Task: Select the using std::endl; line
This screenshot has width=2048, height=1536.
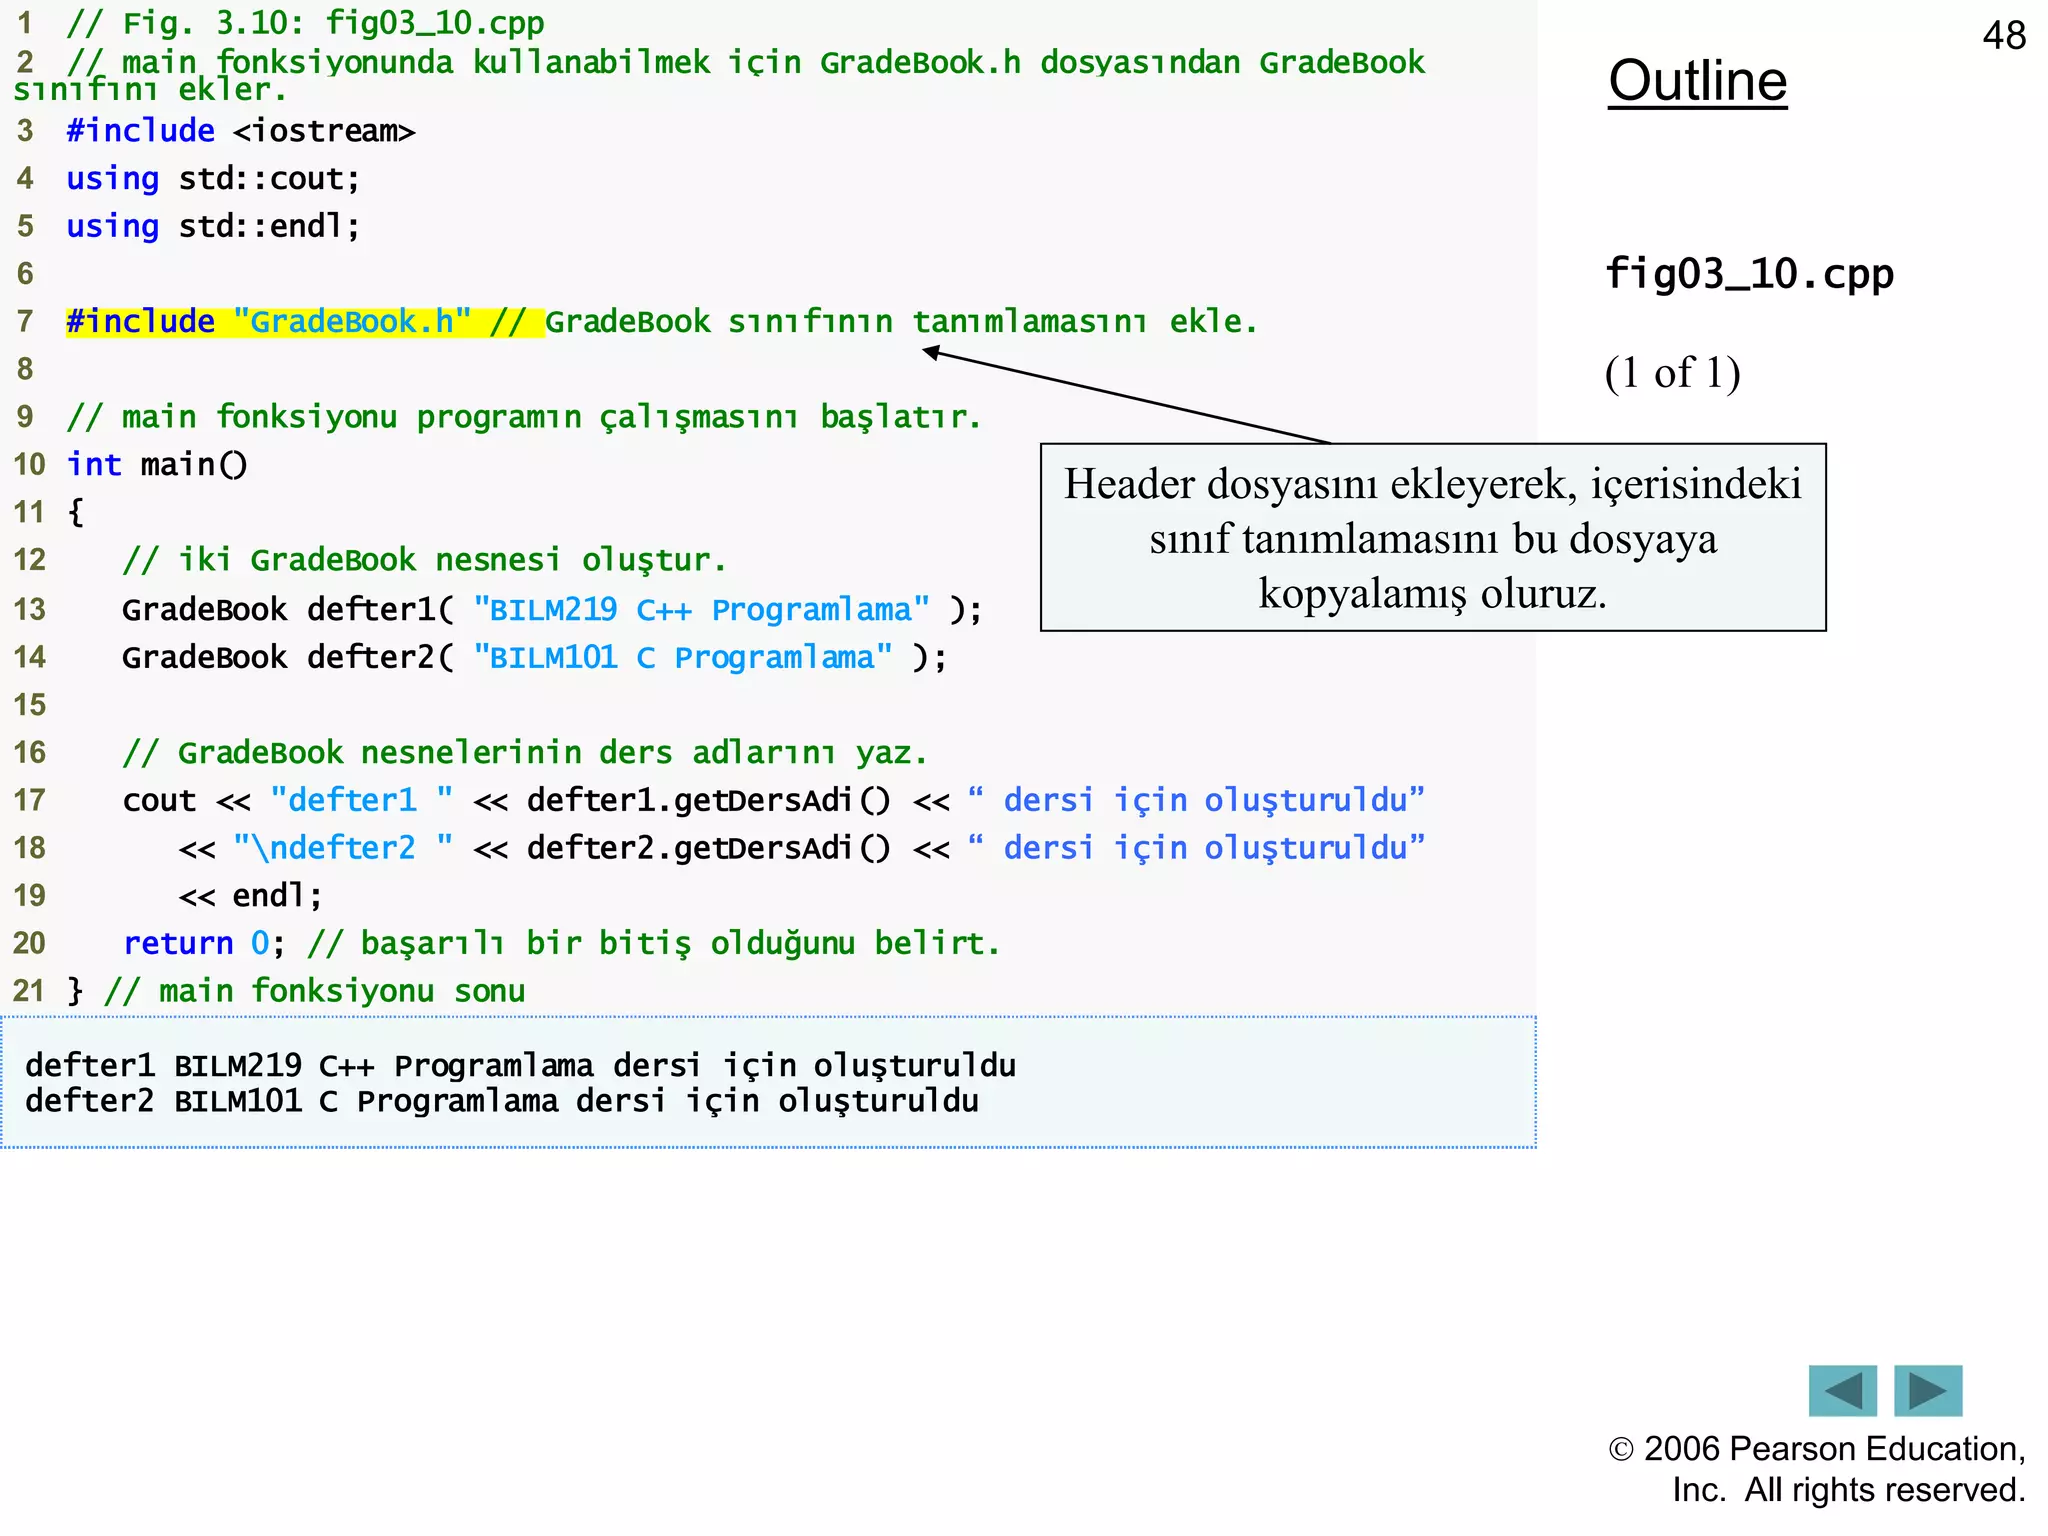Action: (x=213, y=227)
